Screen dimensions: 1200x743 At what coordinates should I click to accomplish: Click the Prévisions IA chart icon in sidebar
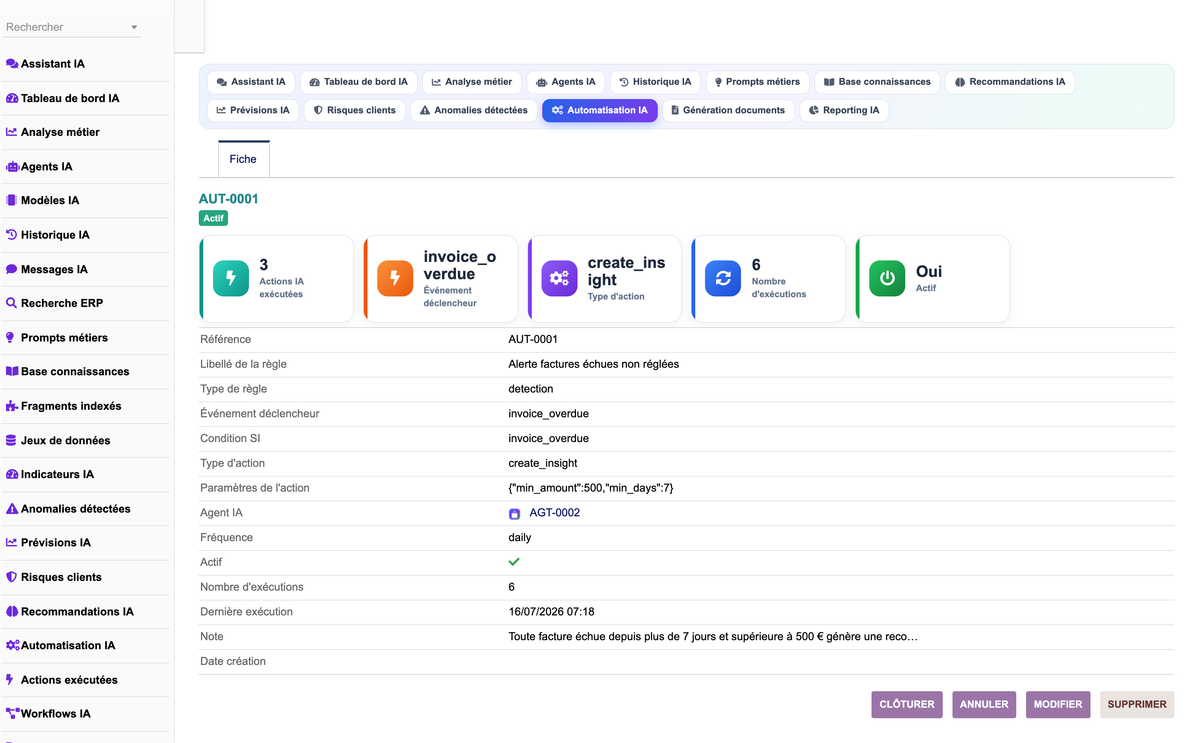12,542
